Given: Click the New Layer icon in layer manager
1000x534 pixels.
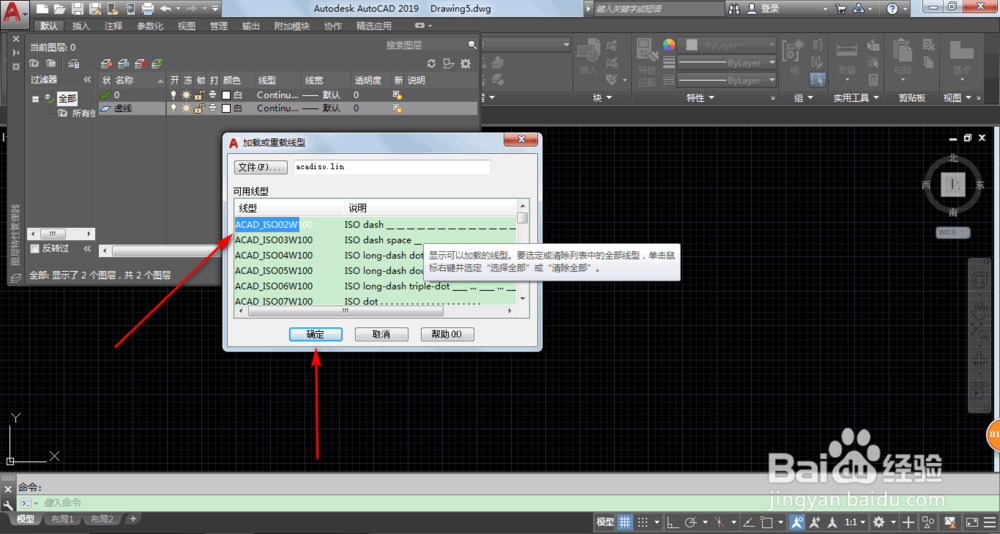Looking at the screenshot, I should (107, 64).
